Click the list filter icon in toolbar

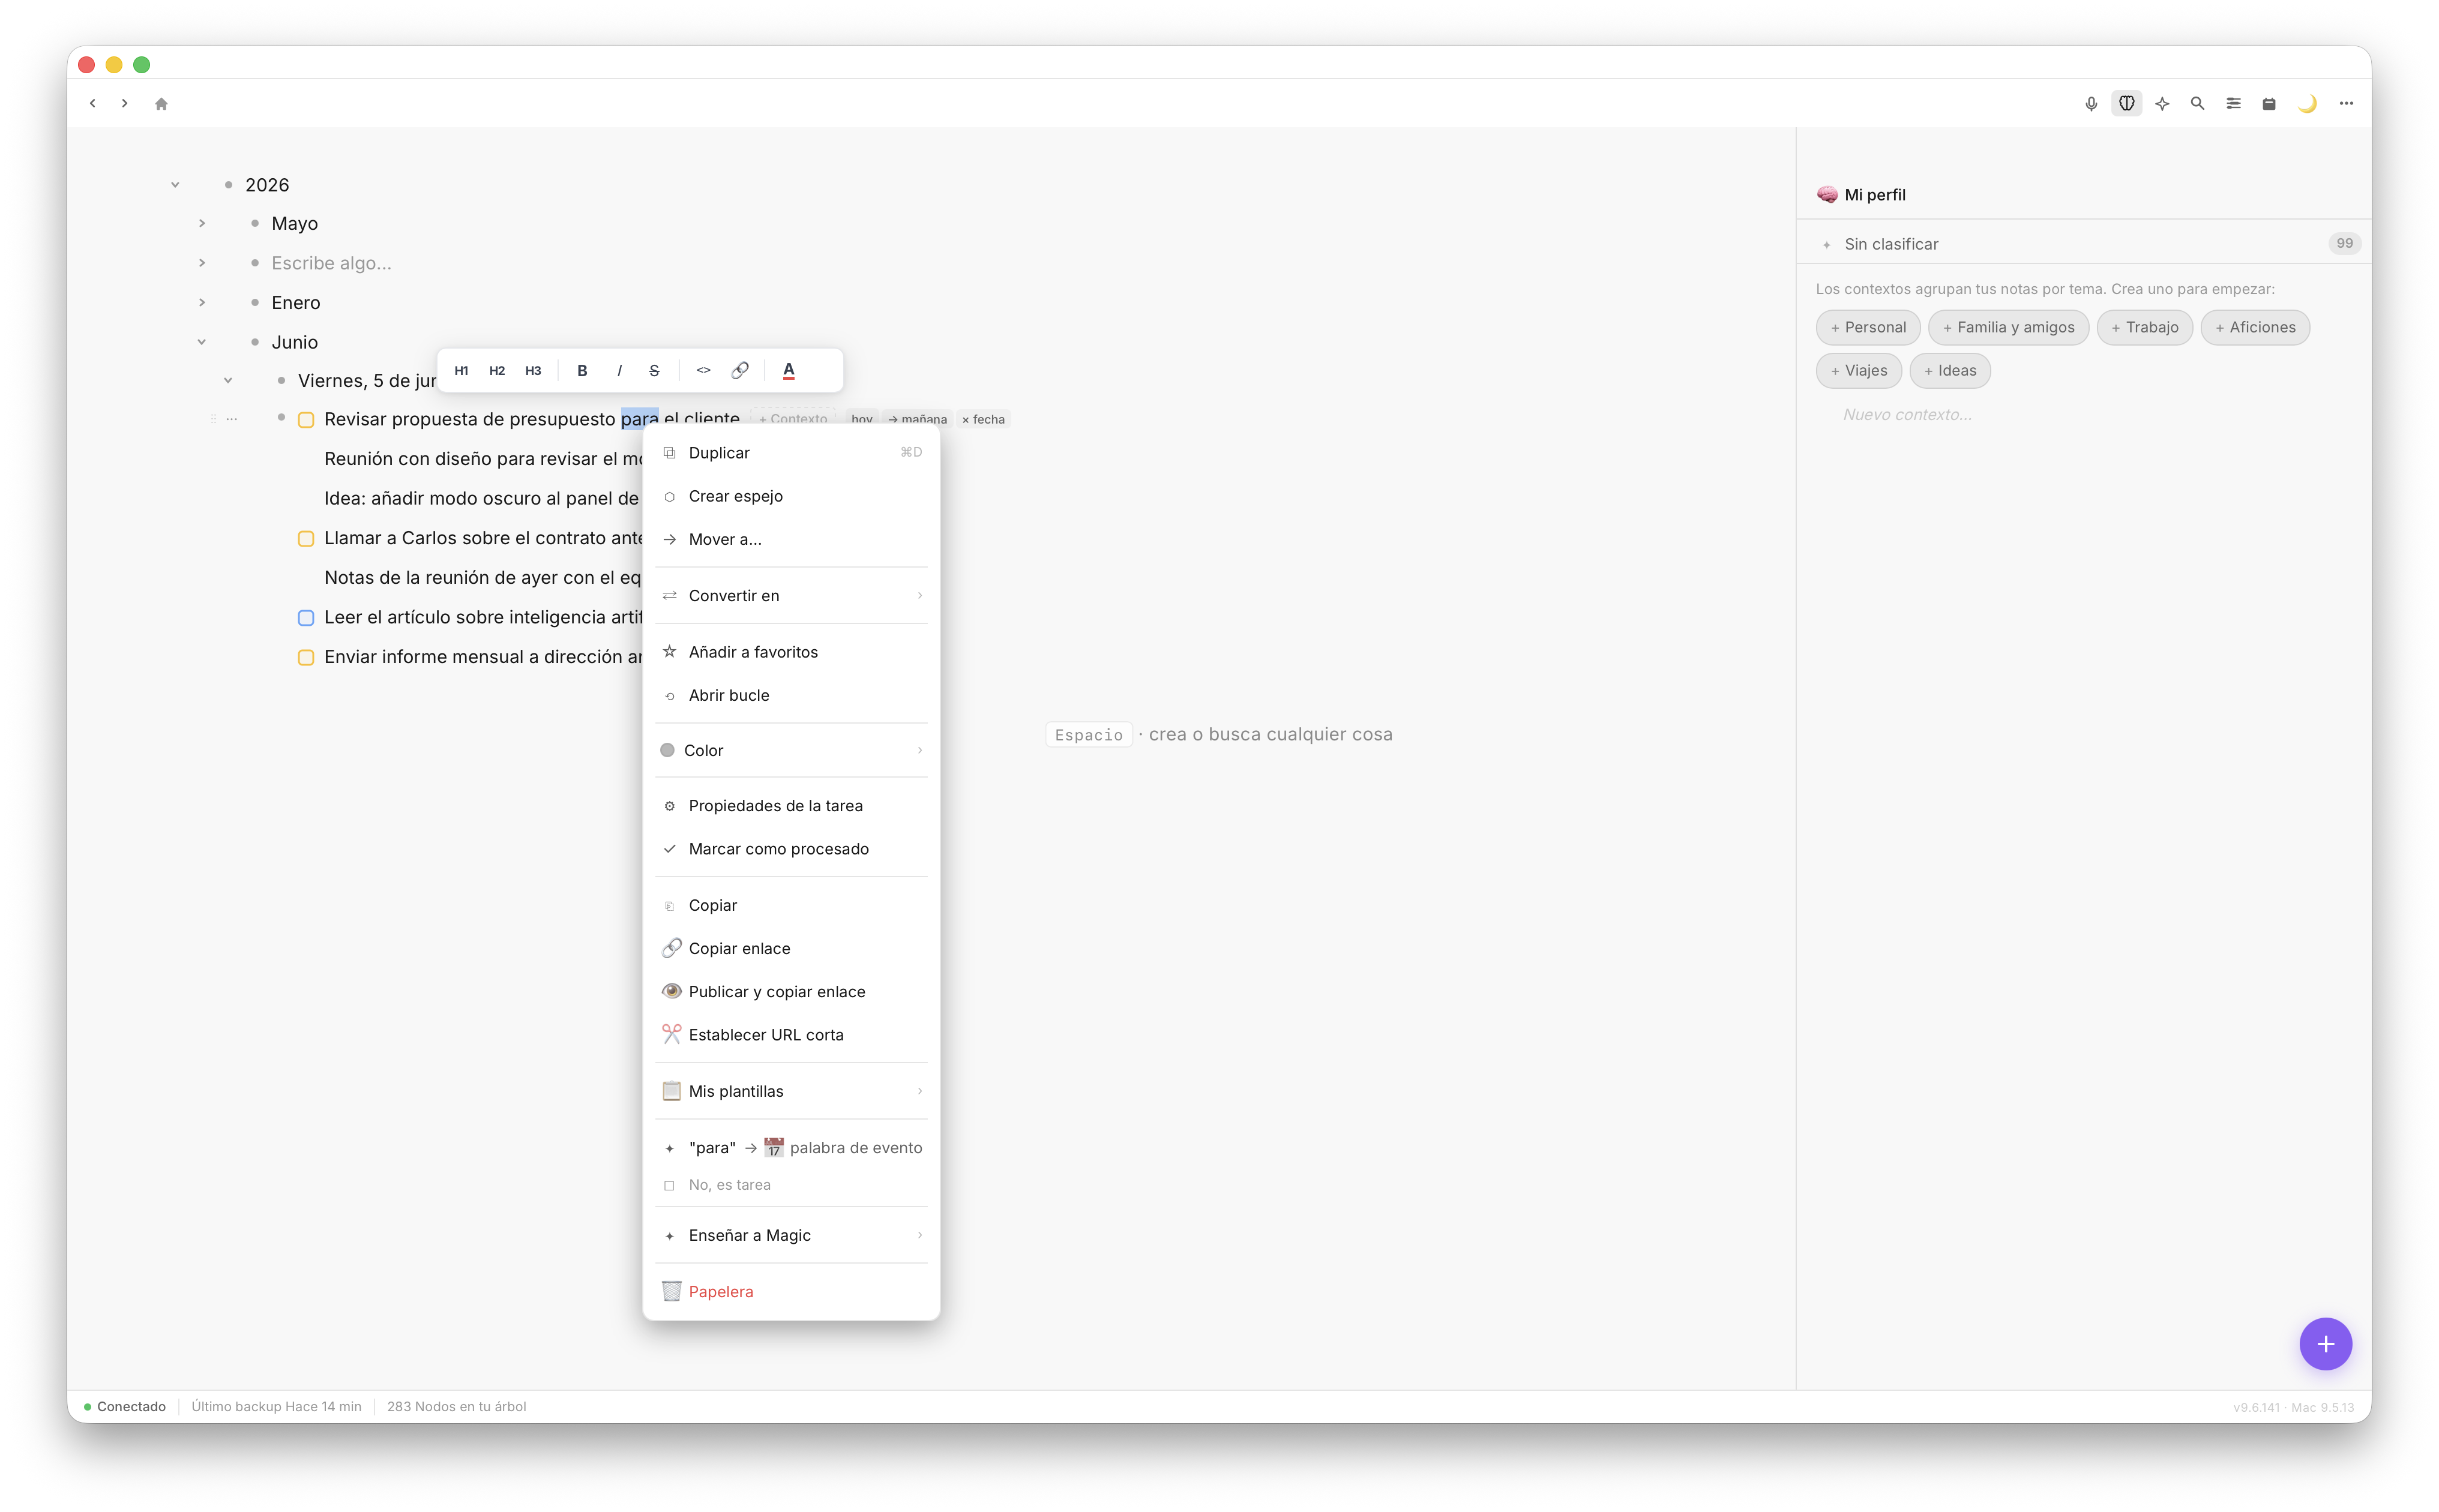tap(2233, 103)
